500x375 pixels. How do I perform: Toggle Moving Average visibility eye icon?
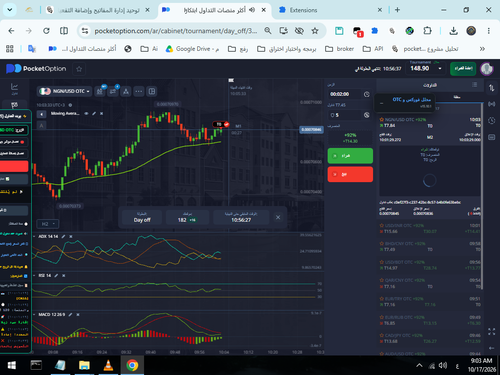(x=86, y=114)
